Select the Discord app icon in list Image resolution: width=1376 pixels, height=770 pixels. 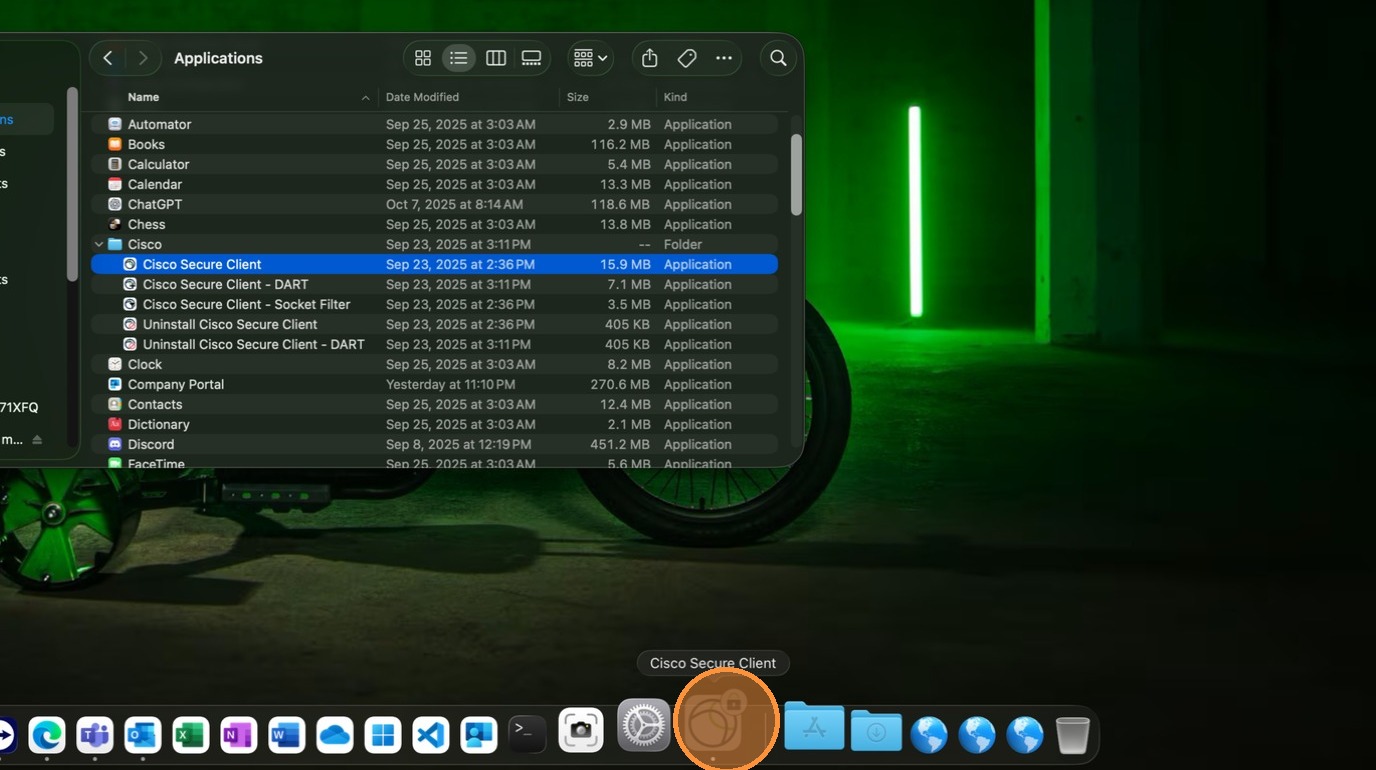[115, 444]
